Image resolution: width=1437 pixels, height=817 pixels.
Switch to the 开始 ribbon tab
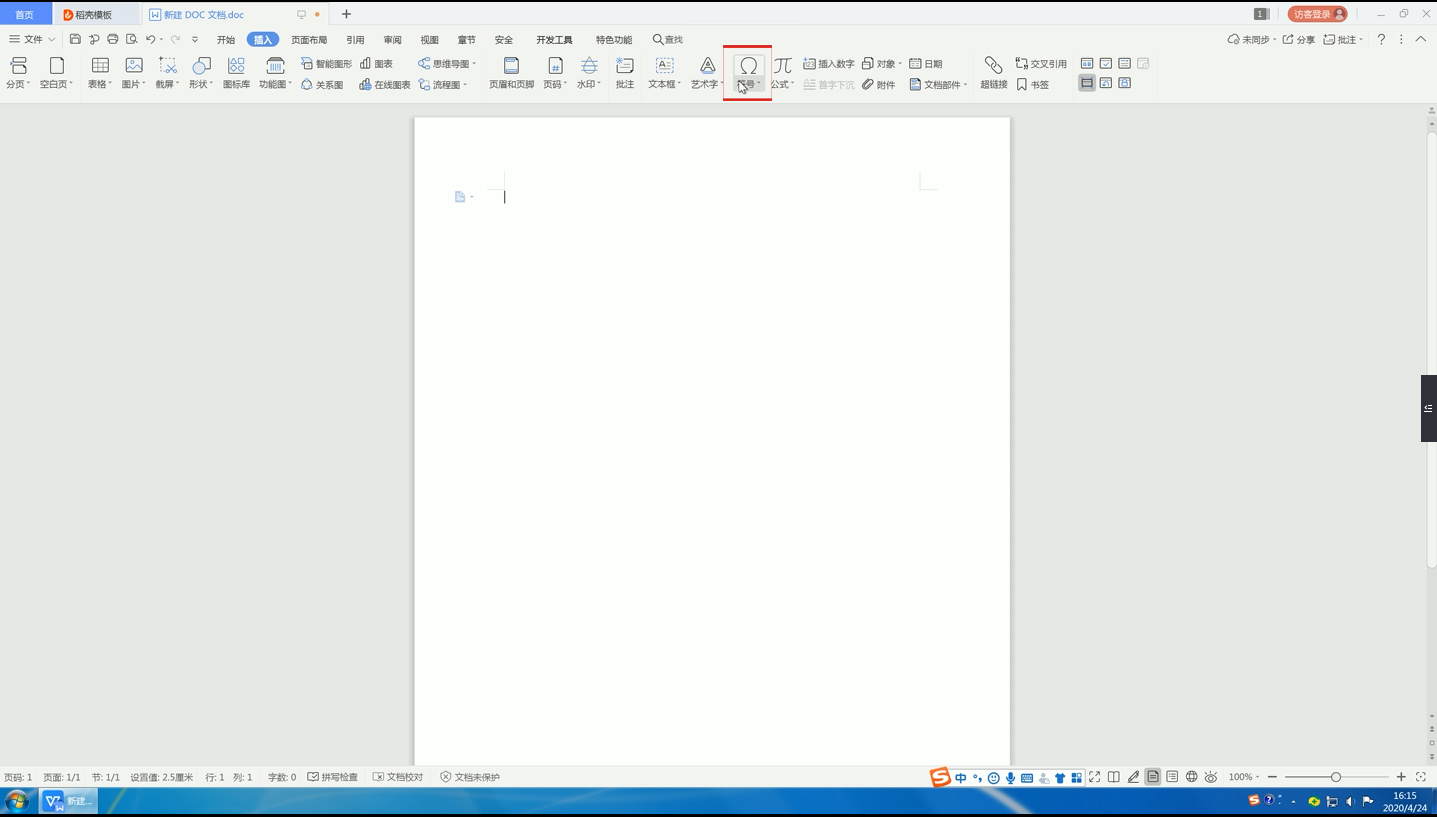226,40
